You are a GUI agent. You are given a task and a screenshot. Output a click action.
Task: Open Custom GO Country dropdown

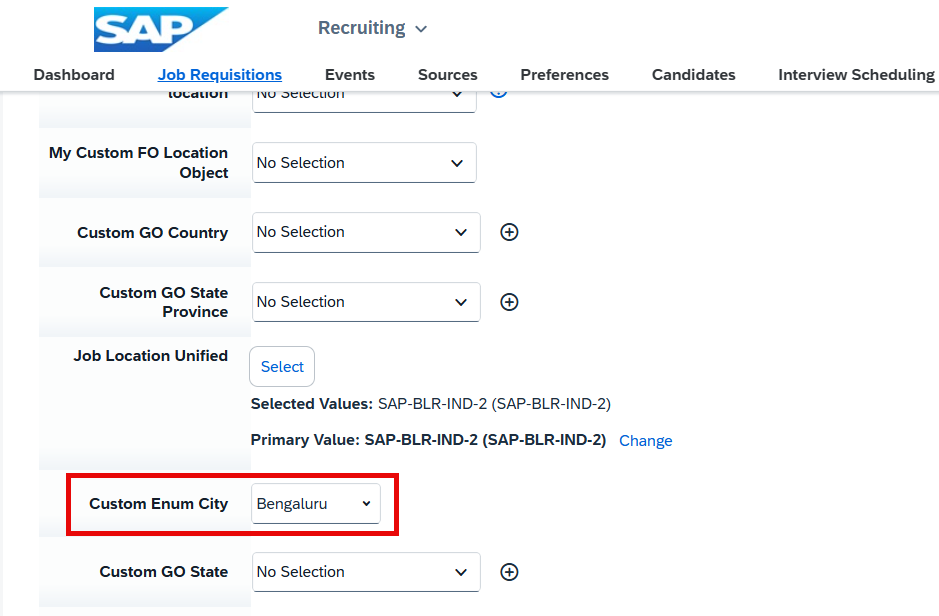366,232
